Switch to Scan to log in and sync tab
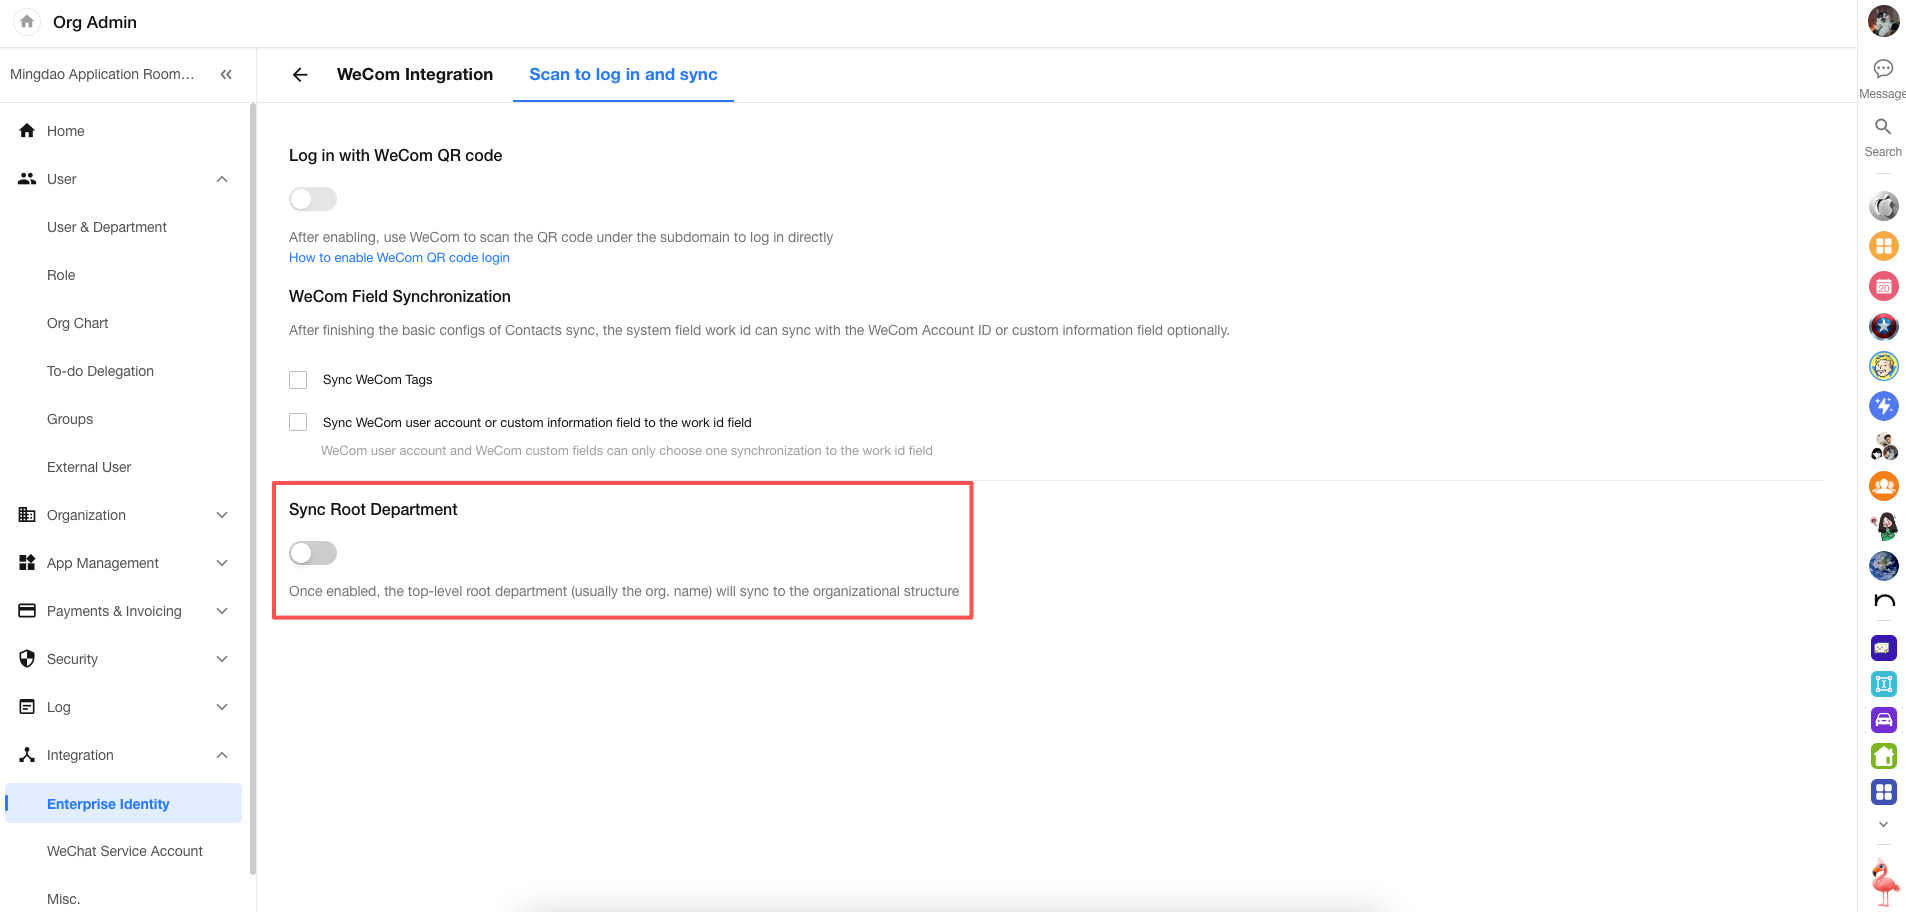 (623, 75)
